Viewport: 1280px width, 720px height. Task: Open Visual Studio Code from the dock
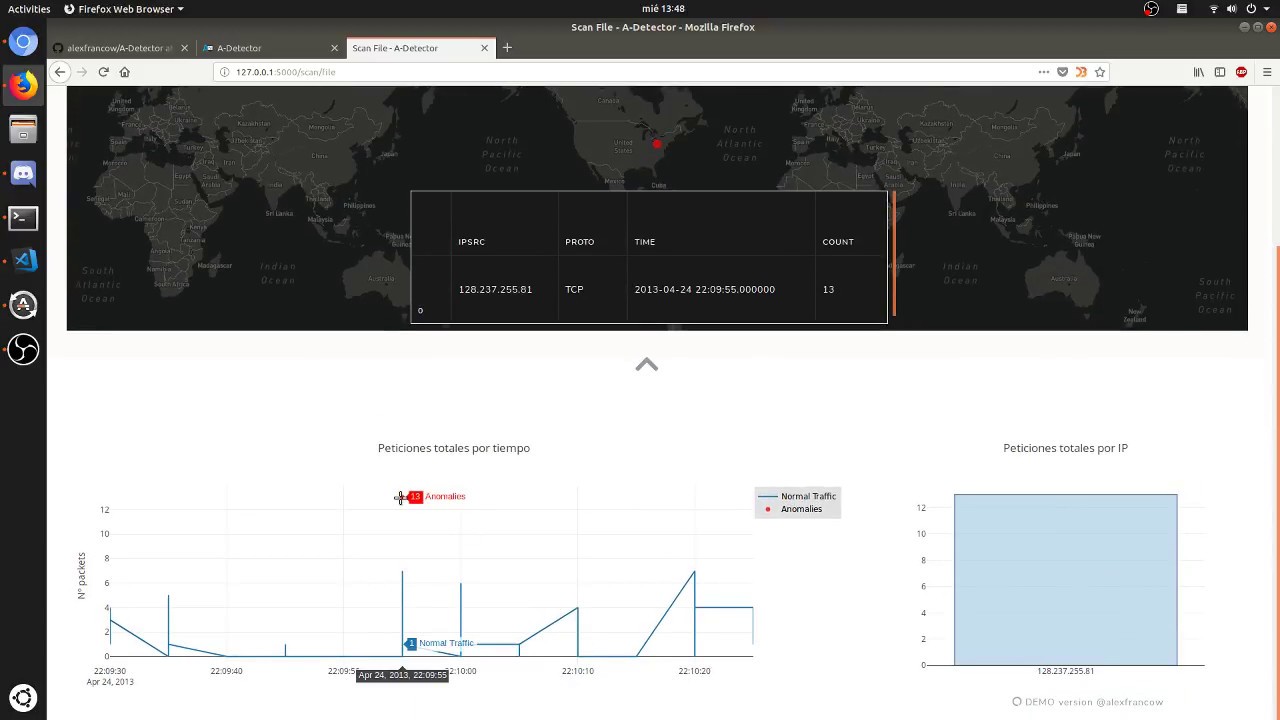tap(23, 261)
